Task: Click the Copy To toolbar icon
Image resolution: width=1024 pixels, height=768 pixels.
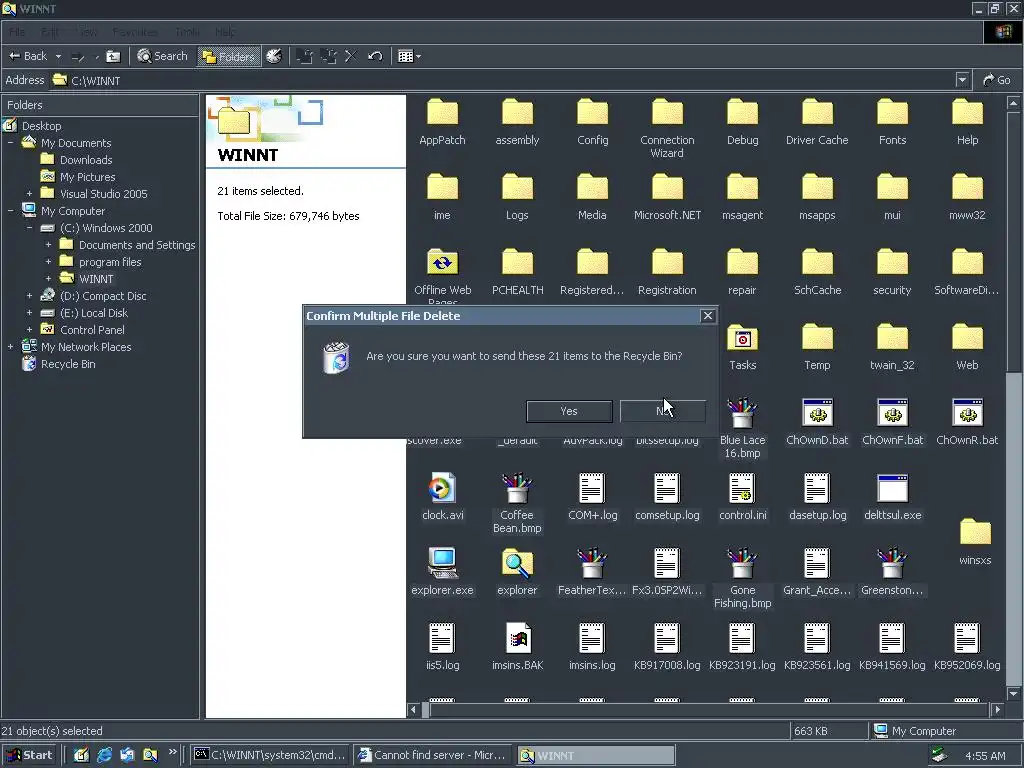Action: [328, 56]
